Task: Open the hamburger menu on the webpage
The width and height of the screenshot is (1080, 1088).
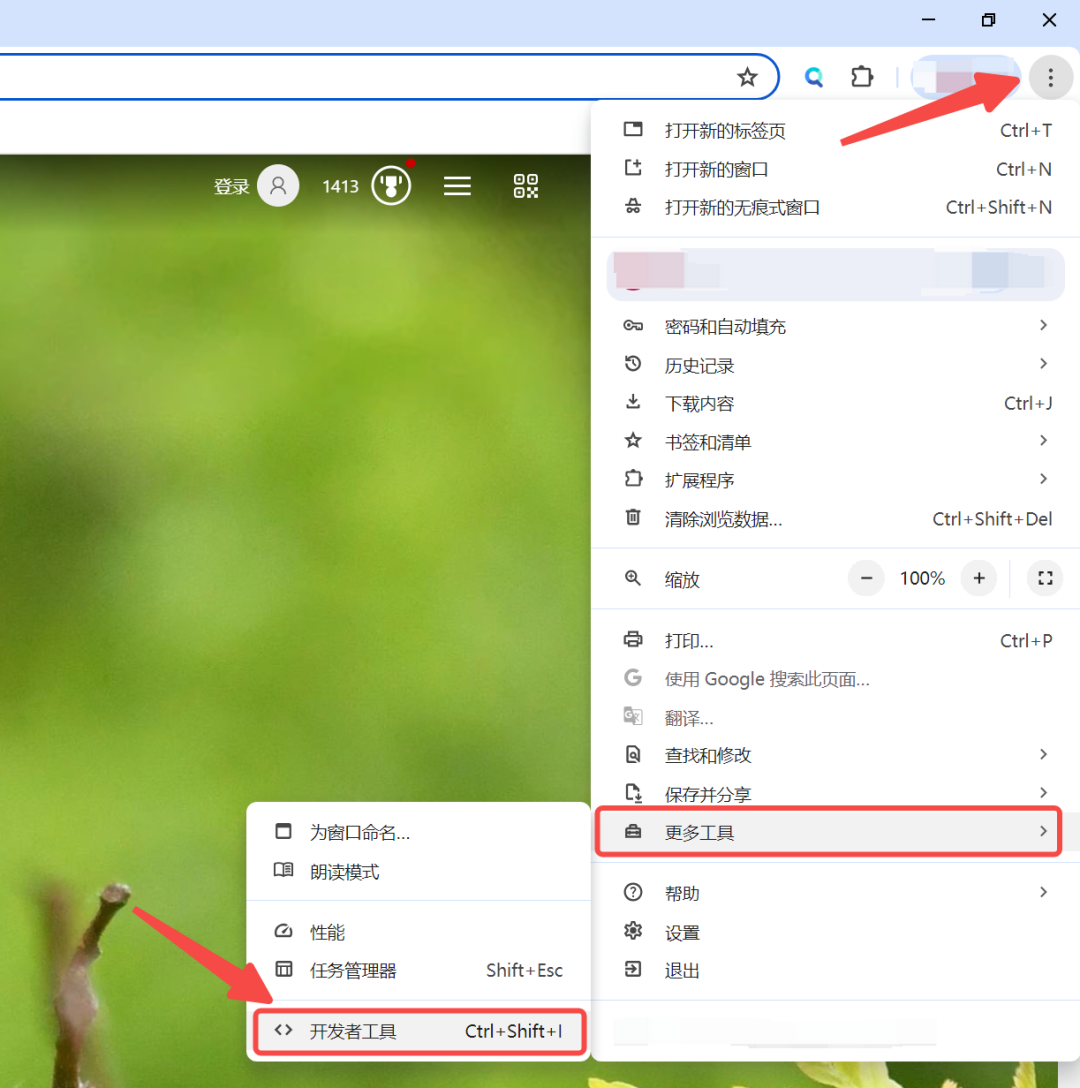Action: (457, 186)
